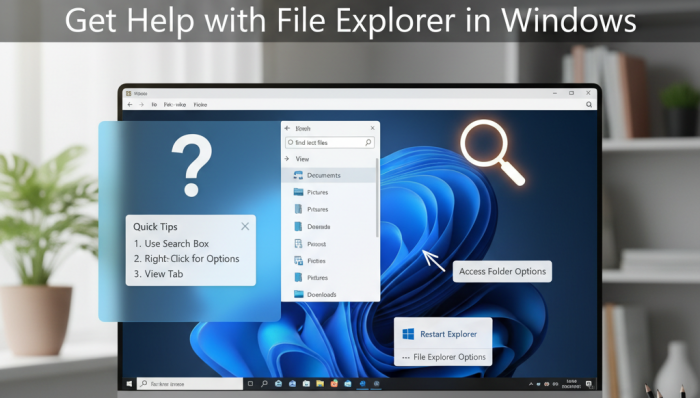Select the Documents item in the list
The width and height of the screenshot is (700, 398).
click(x=329, y=175)
